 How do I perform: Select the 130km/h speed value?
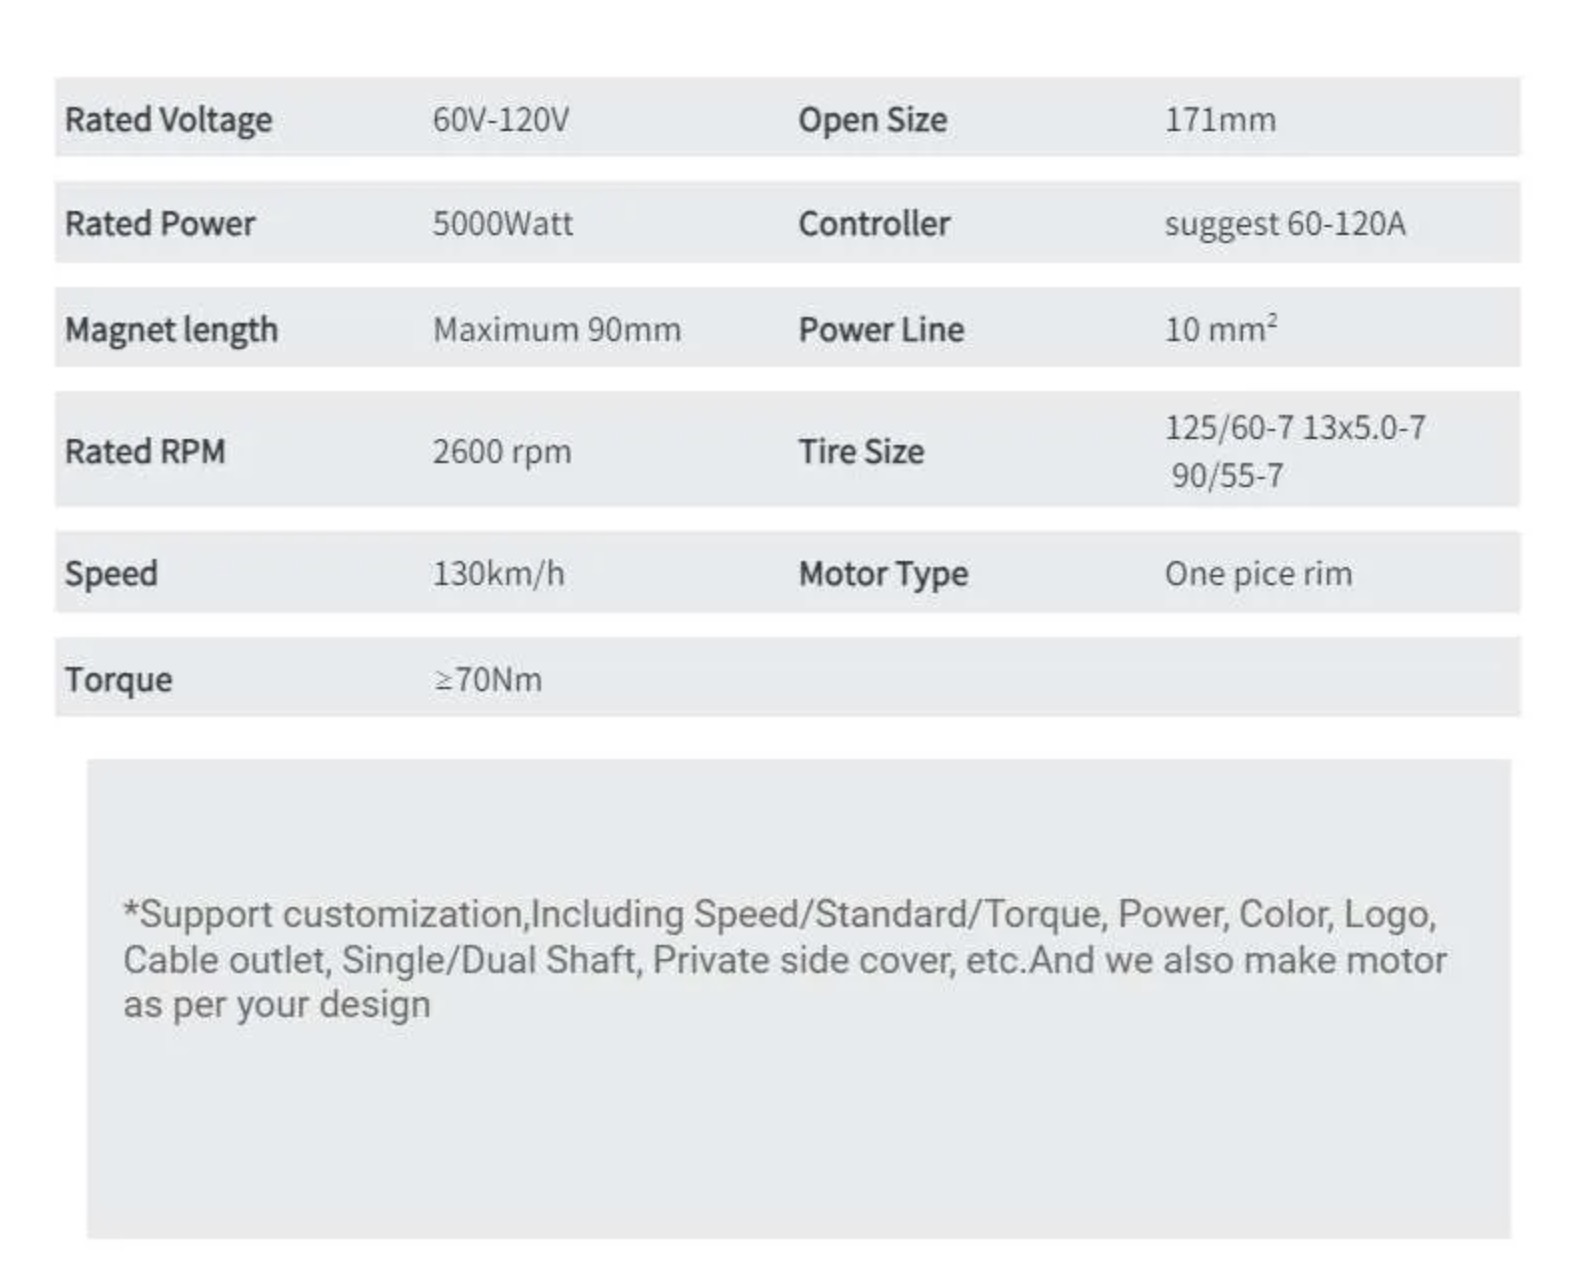point(498,574)
